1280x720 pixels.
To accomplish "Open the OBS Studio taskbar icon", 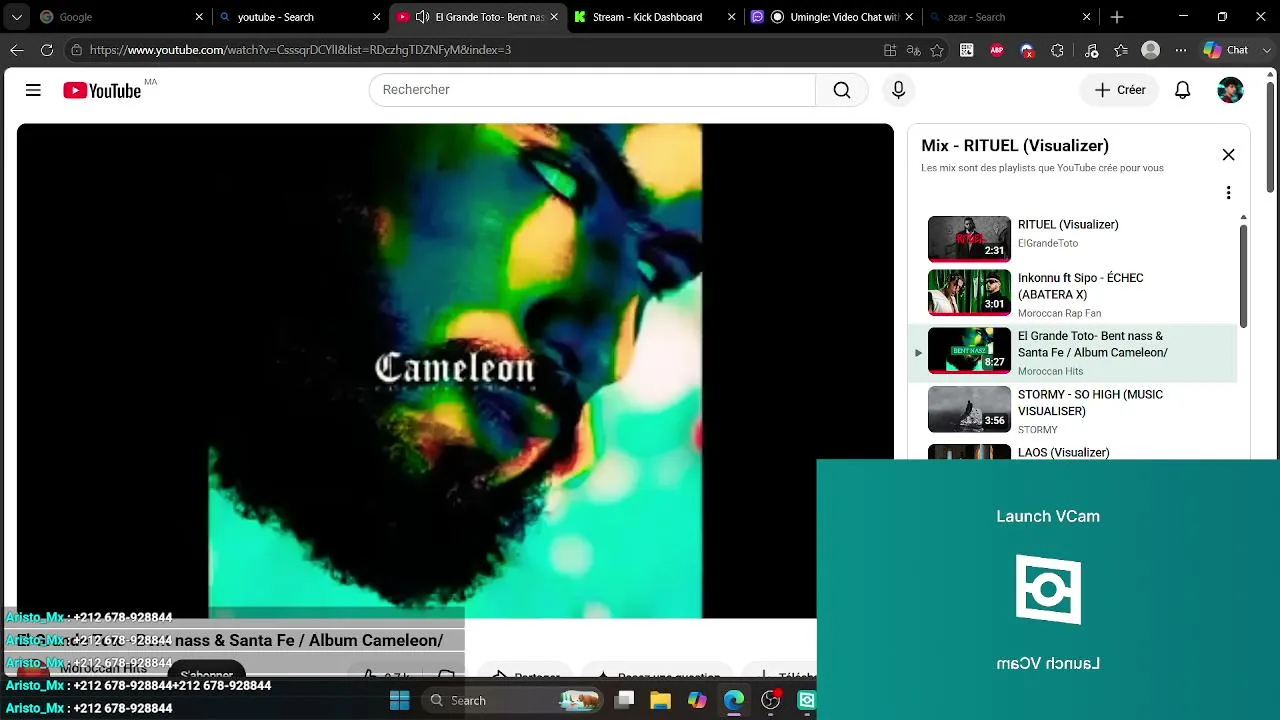I will click(x=771, y=700).
